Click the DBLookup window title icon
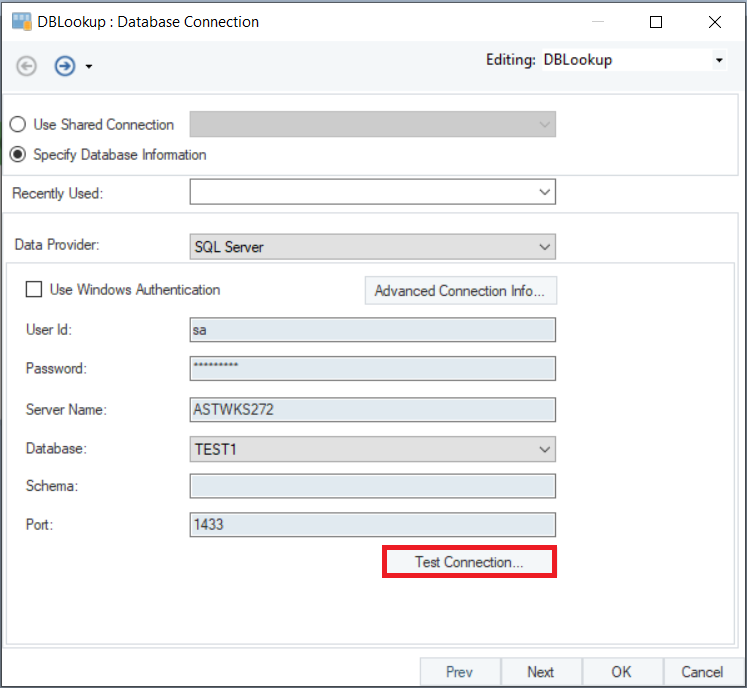This screenshot has width=747, height=688. click(x=21, y=21)
